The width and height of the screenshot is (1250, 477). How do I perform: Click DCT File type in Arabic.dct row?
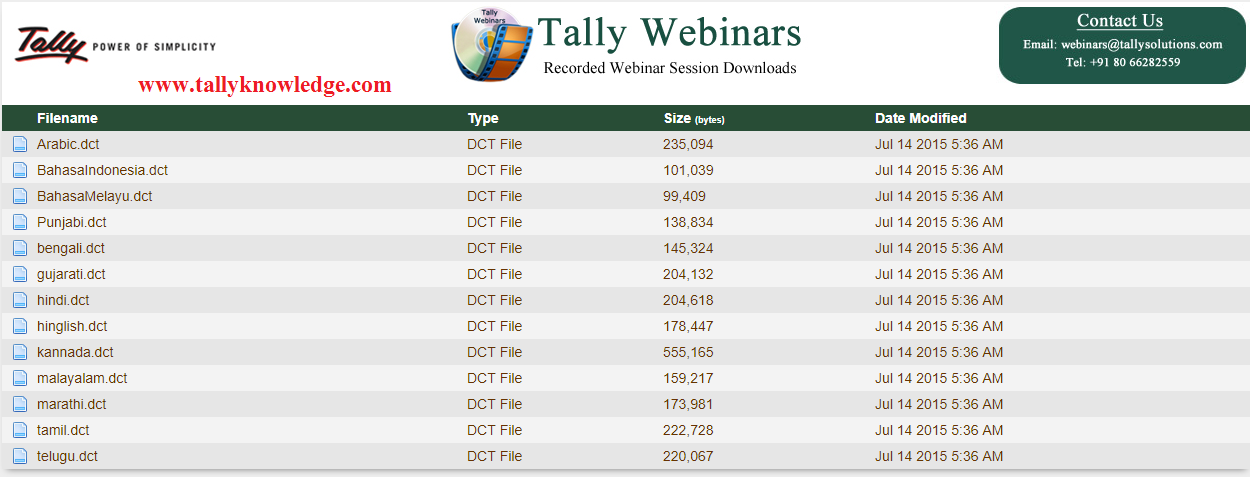pyautogui.click(x=494, y=144)
